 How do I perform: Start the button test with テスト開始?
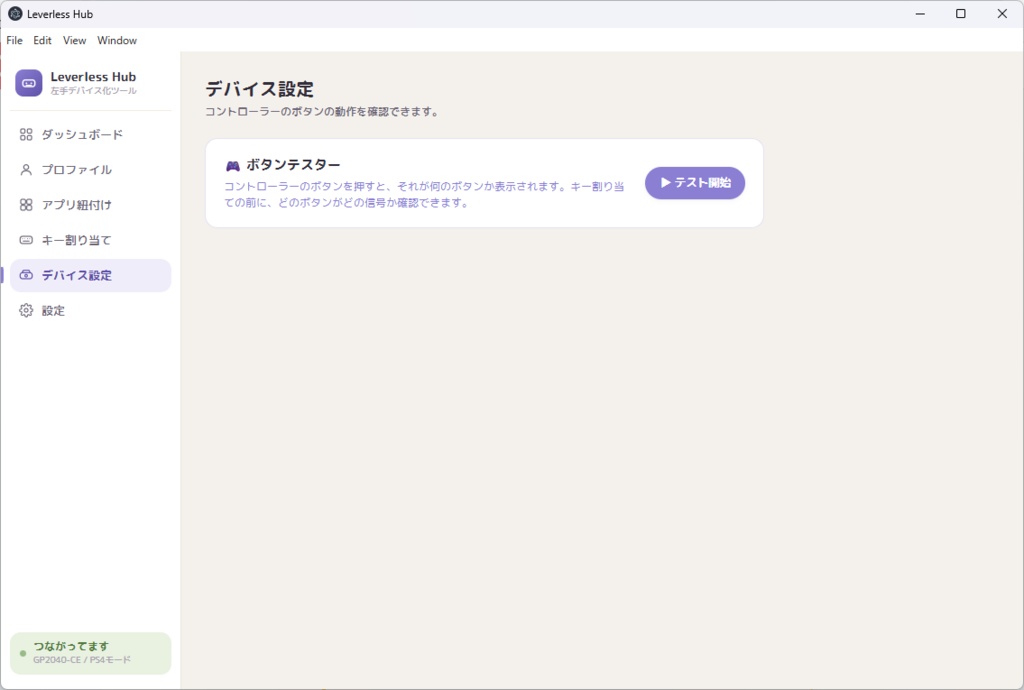pos(695,183)
